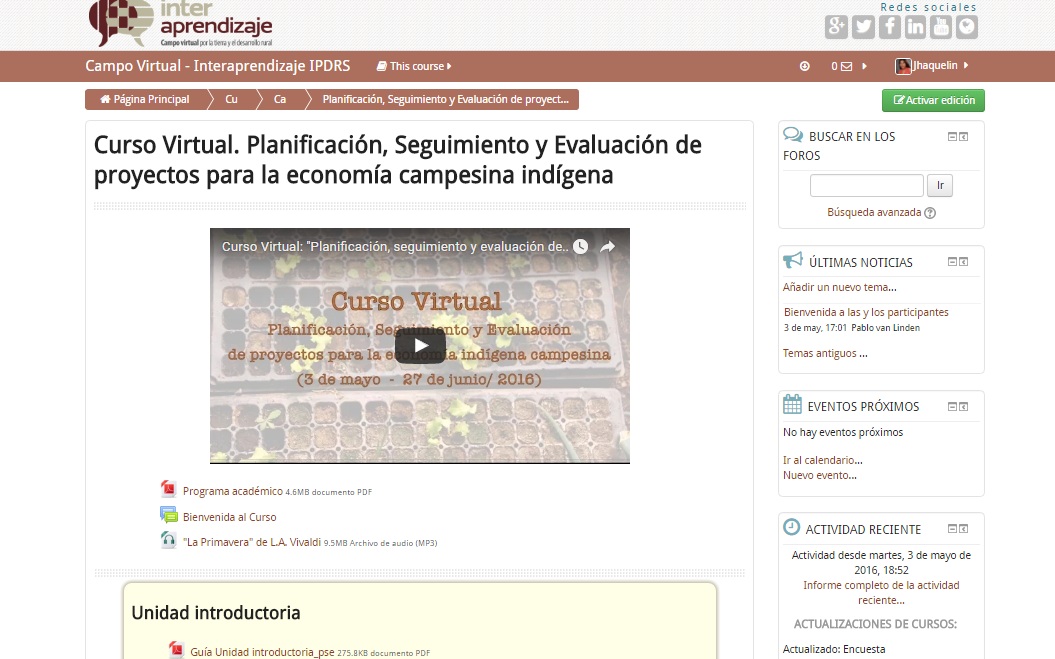The image size is (1055, 659).
Task: Click the PDF icon beside Programa académico
Action: (168, 489)
